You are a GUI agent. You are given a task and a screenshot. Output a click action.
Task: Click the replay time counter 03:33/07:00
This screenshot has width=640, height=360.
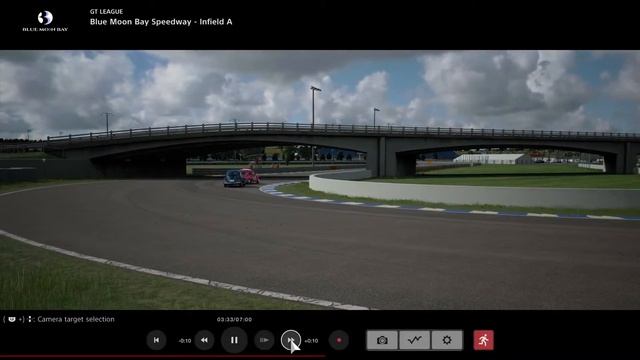(234, 319)
